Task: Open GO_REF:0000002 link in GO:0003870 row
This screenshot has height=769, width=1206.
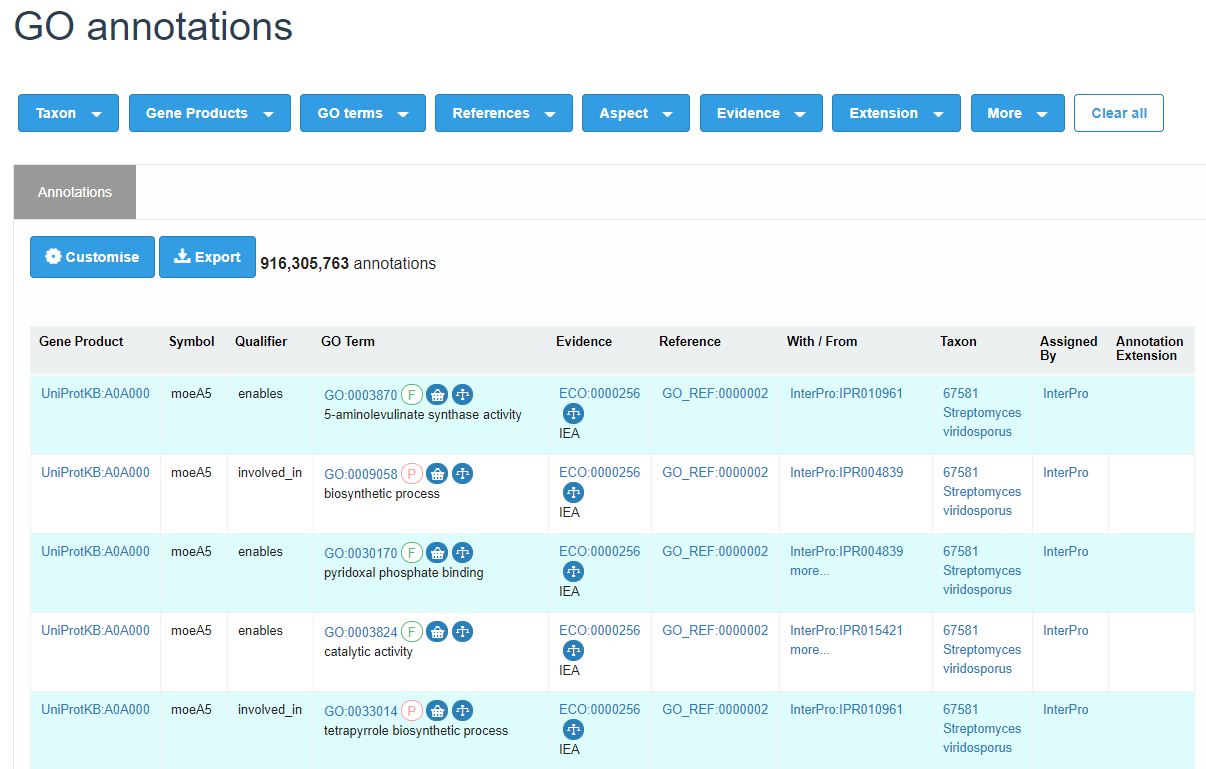Action: tap(715, 393)
